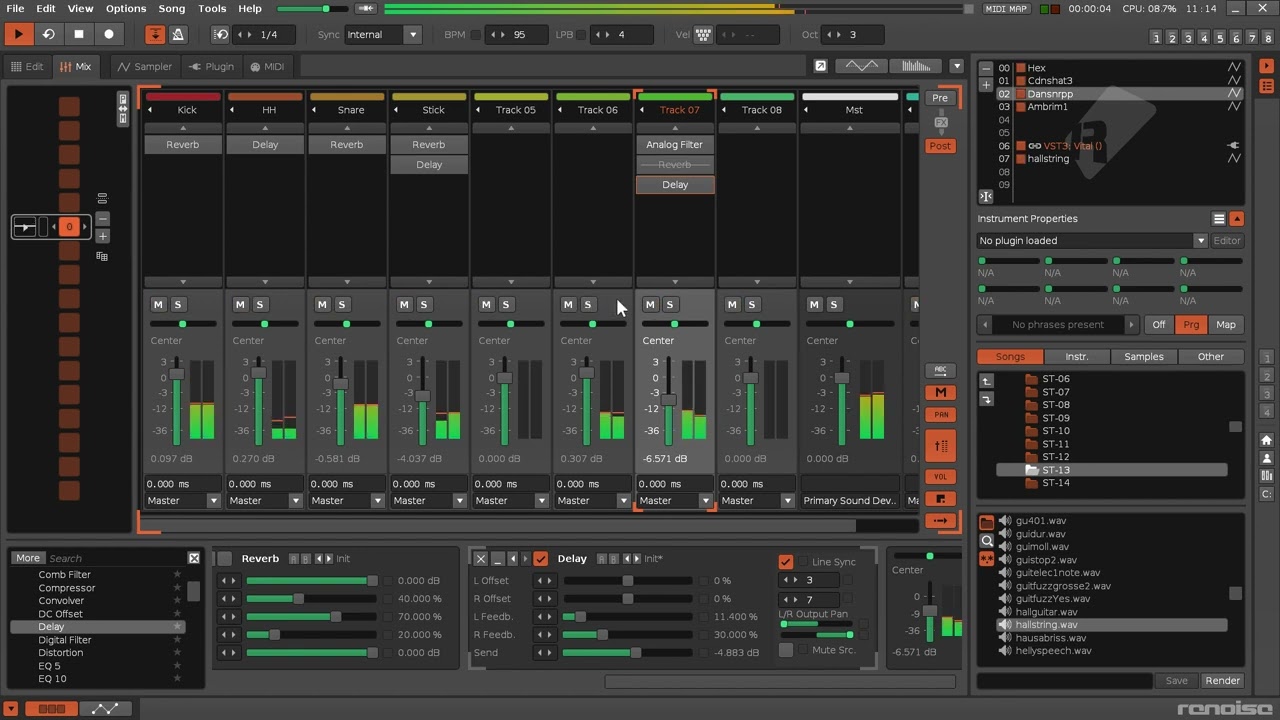Add instrument with the plus icon
This screenshot has height=720, width=1280.
coord(986,85)
